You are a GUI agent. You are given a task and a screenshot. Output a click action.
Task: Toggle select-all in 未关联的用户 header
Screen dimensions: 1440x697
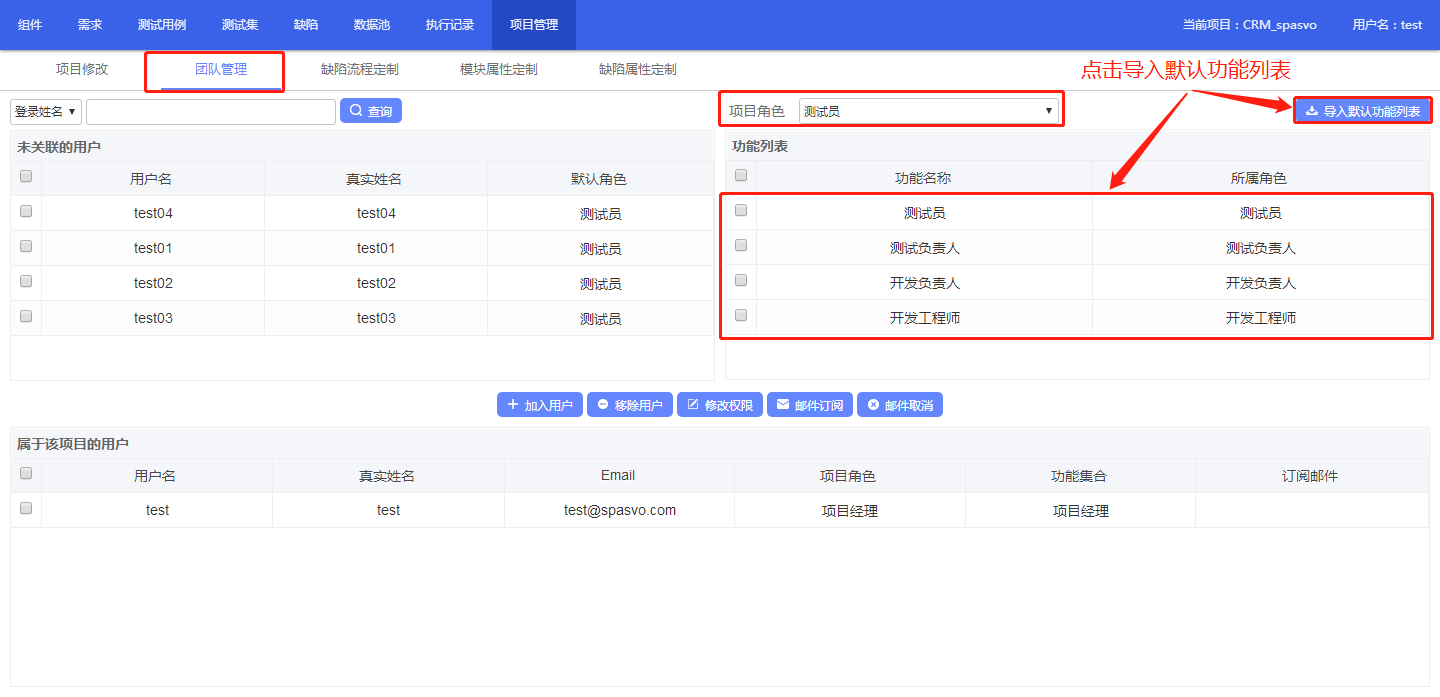tap(26, 176)
